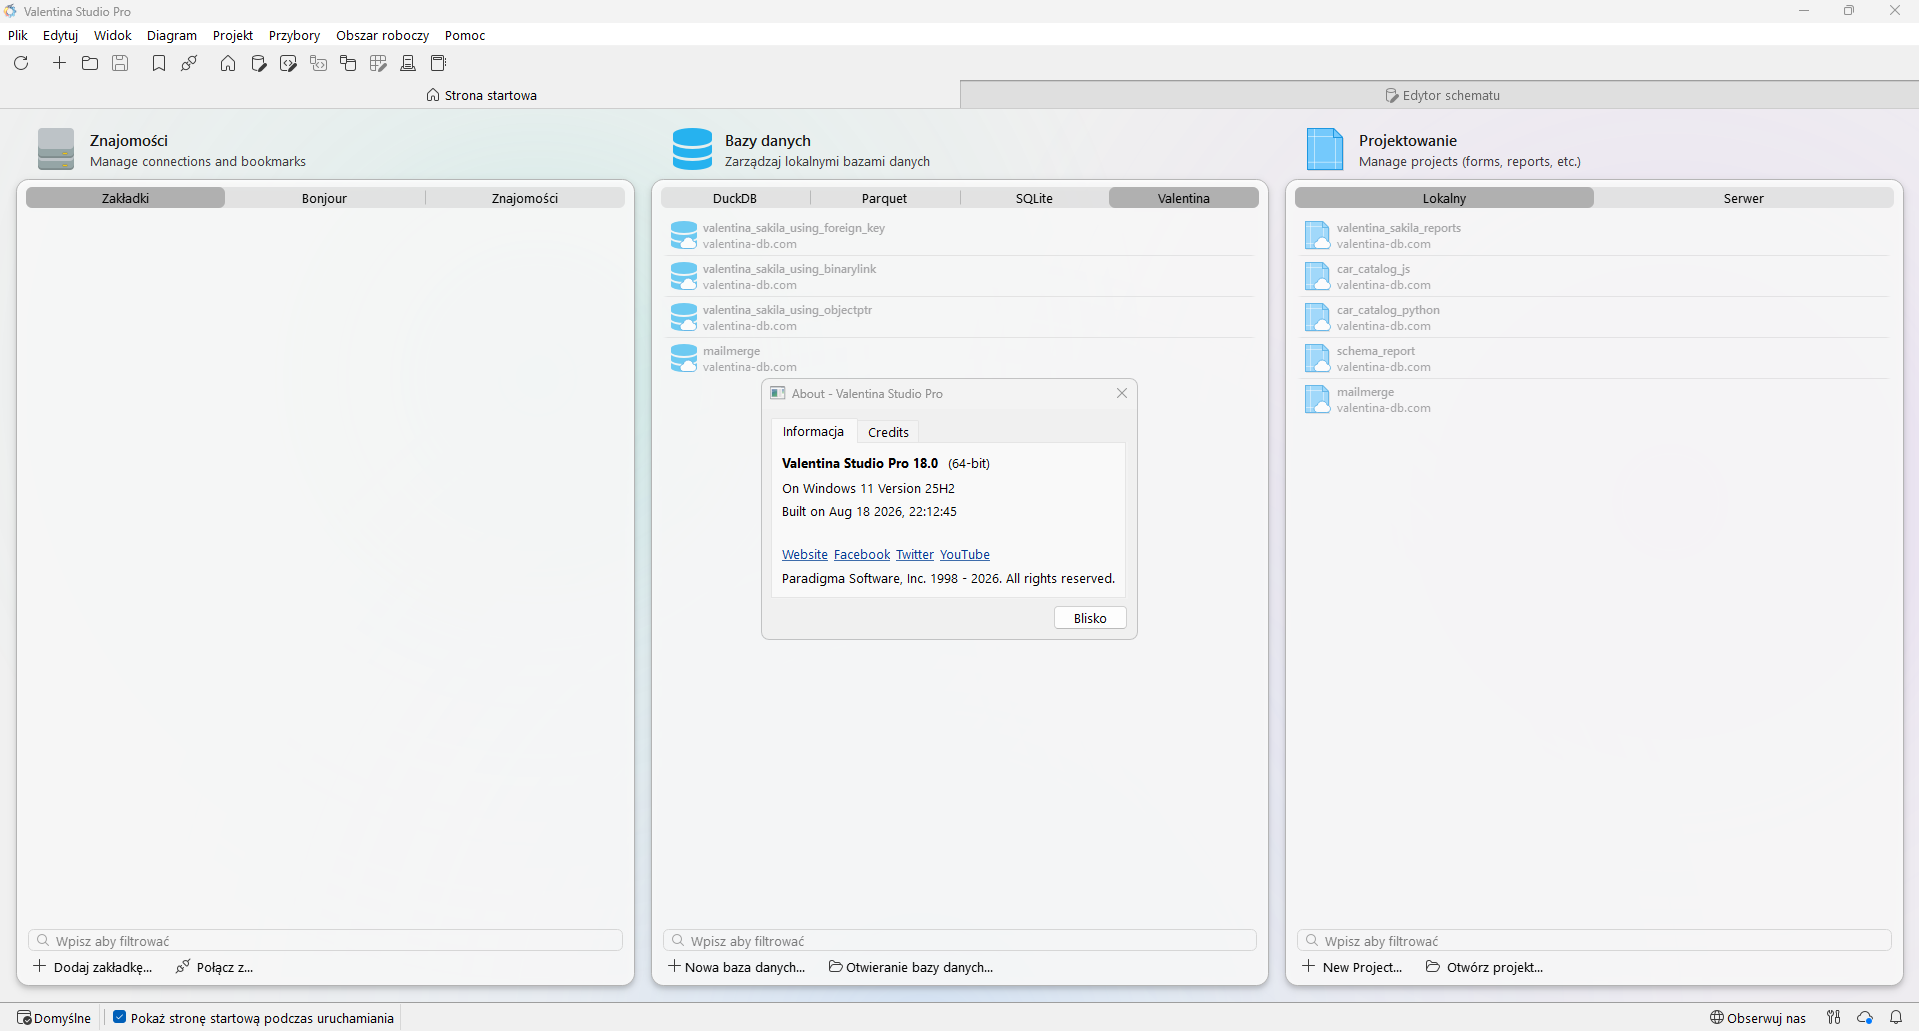
Task: Select the Valentina database tab
Action: [x=1184, y=198]
